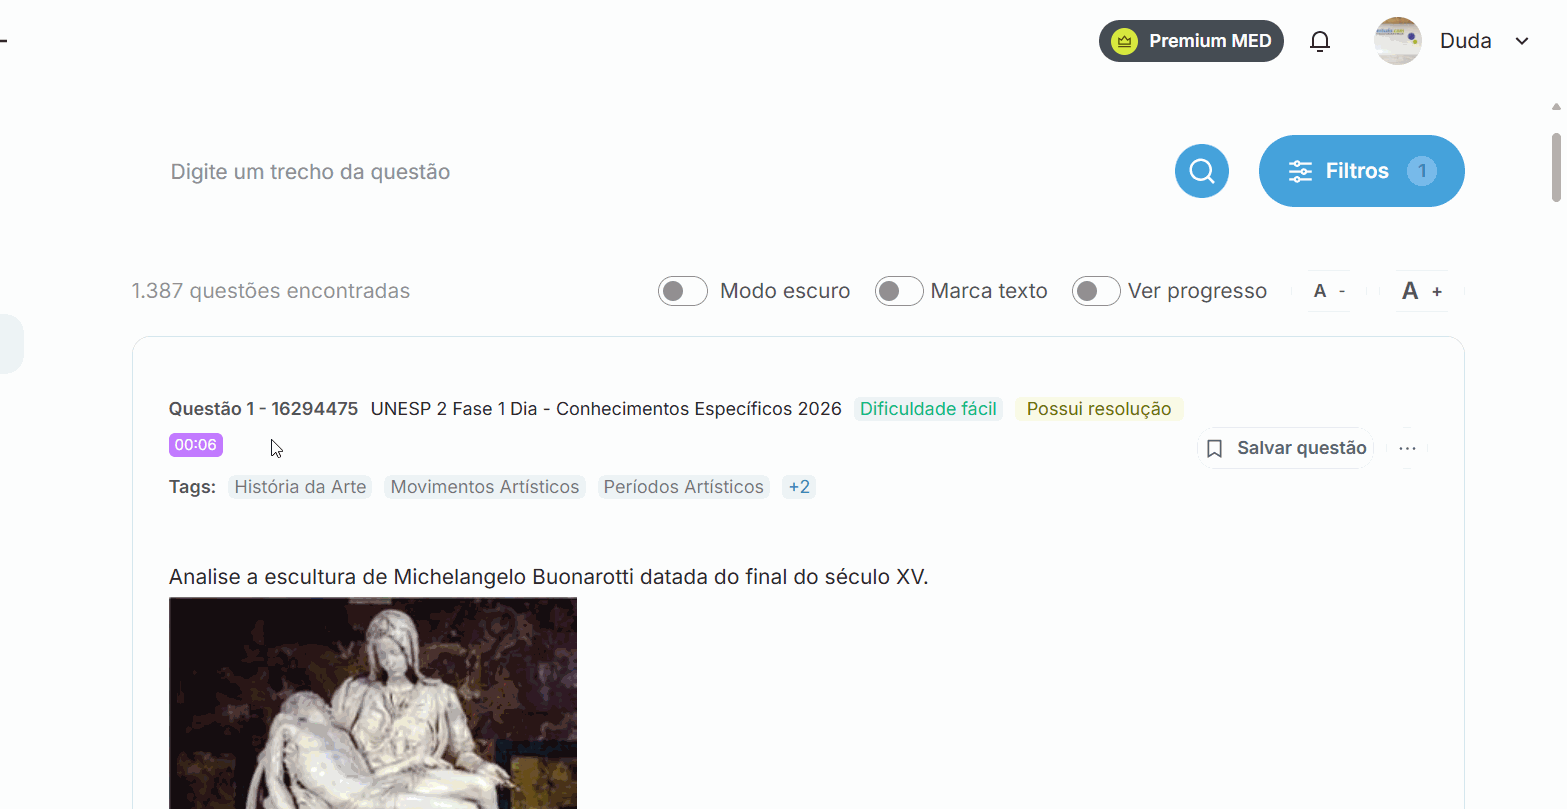
Task: Open the notifications bell
Action: tap(1320, 41)
